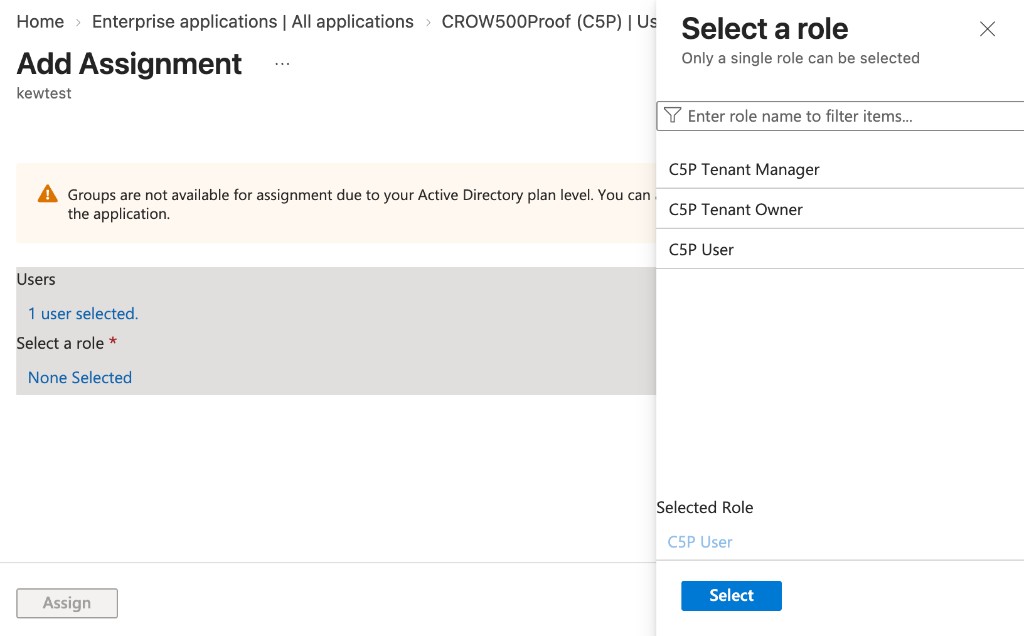Choose the C5P Tenant Manager role
The height and width of the screenshot is (636, 1024).
point(840,169)
